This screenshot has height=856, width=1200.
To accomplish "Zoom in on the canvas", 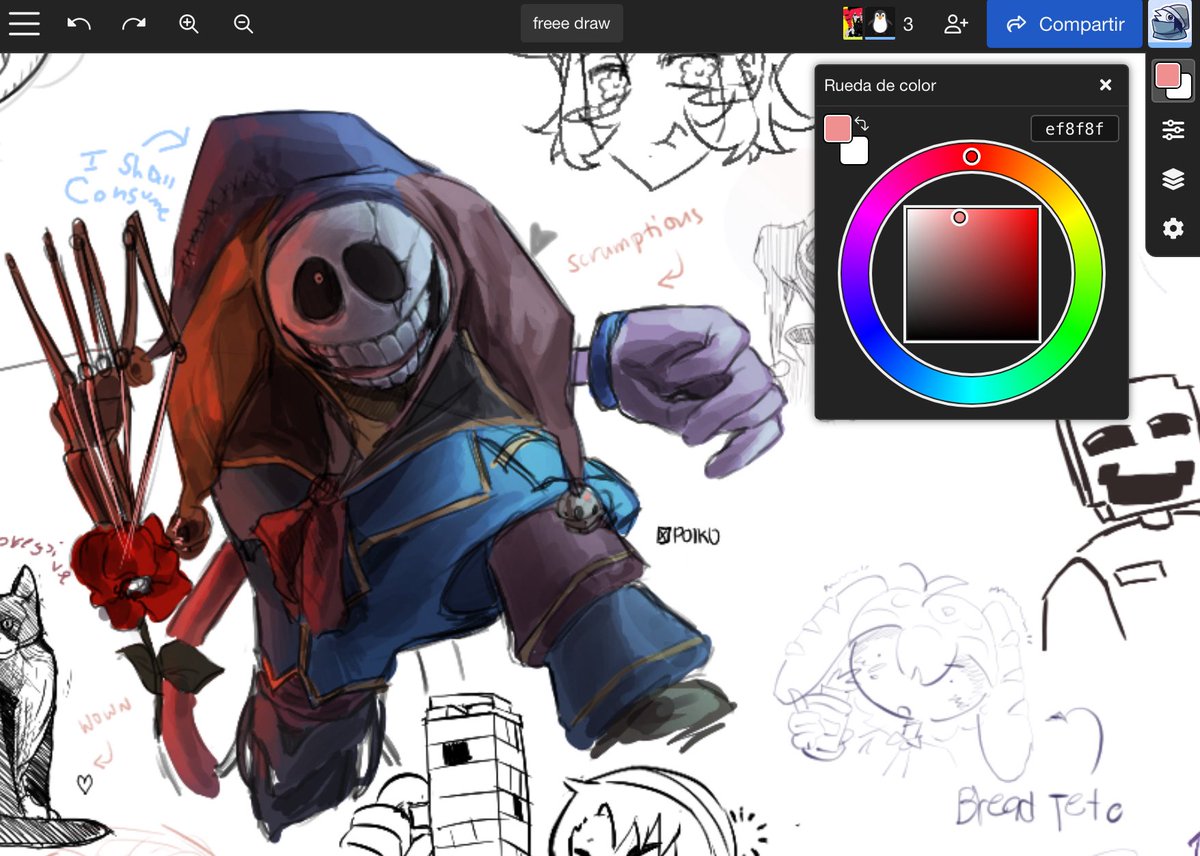I will pos(189,24).
